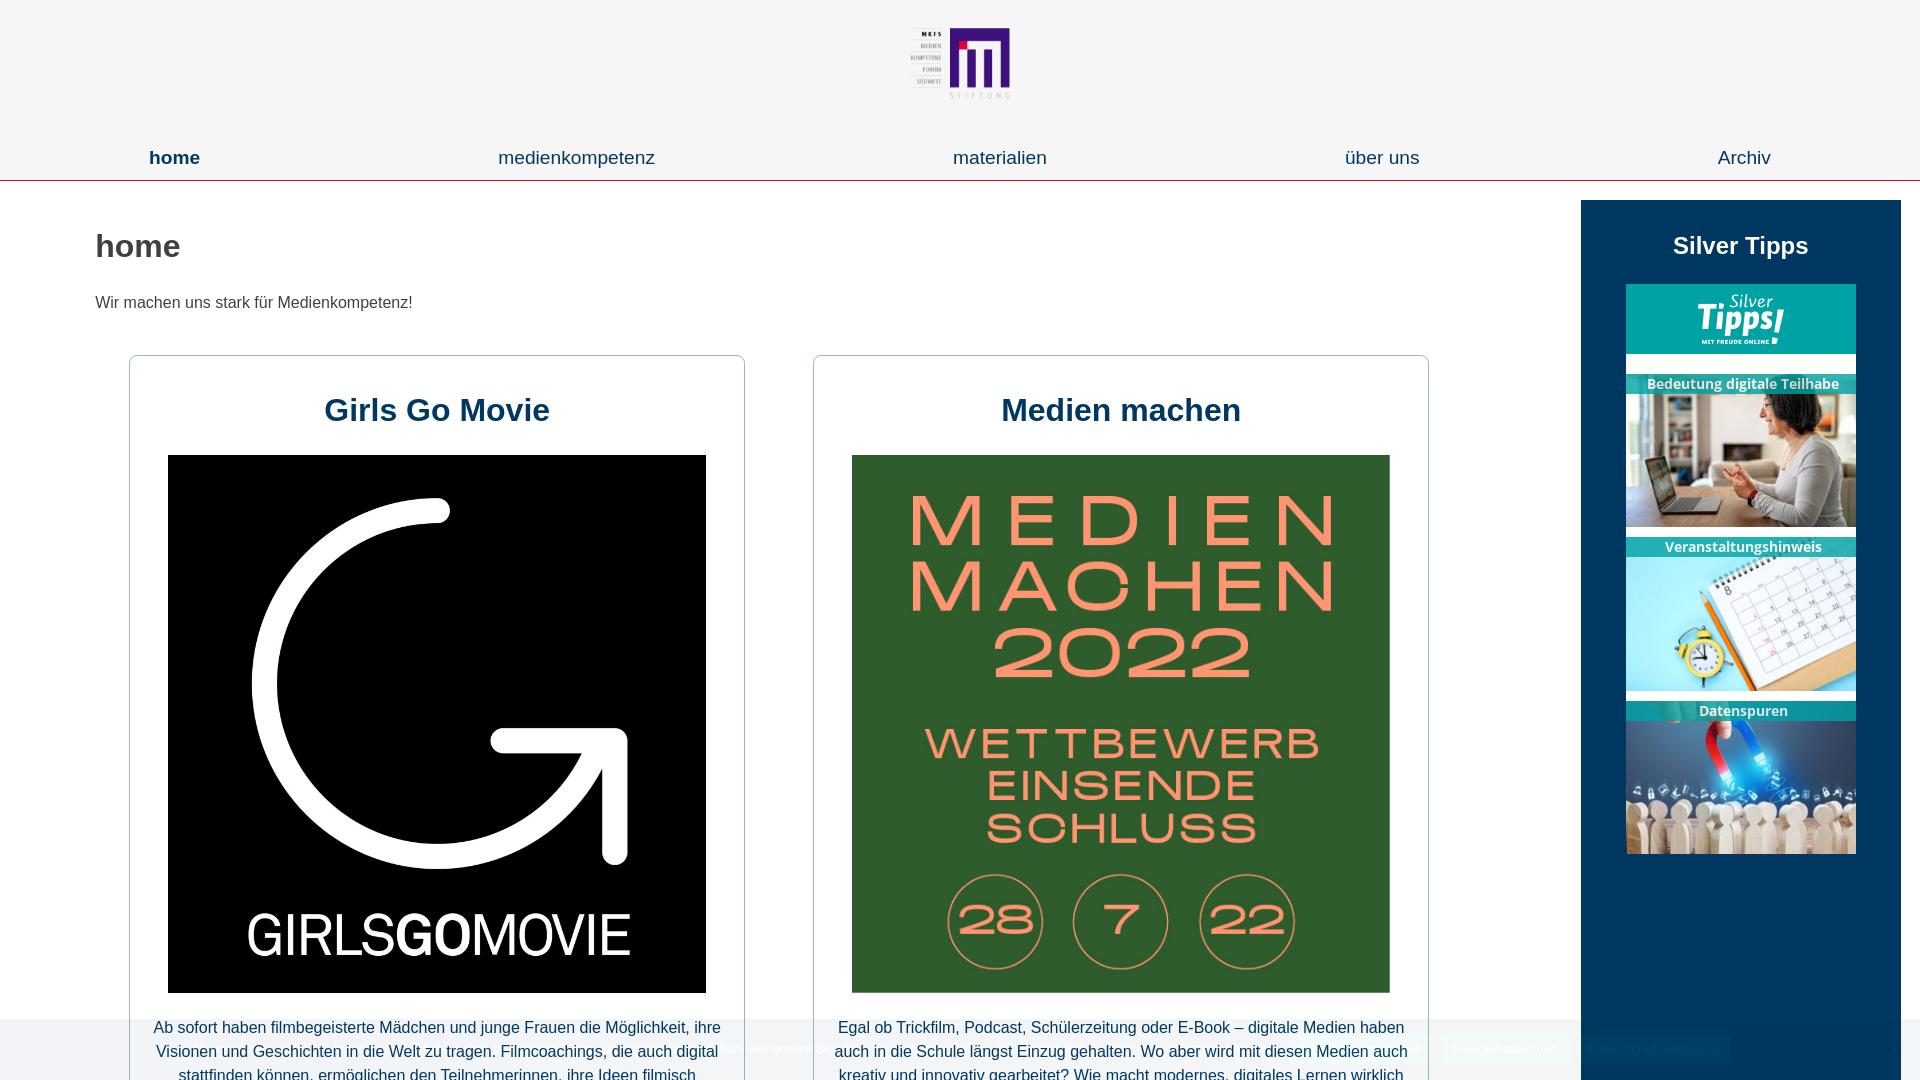Open the home menu item
Viewport: 1920px width, 1080px height.
click(x=174, y=158)
